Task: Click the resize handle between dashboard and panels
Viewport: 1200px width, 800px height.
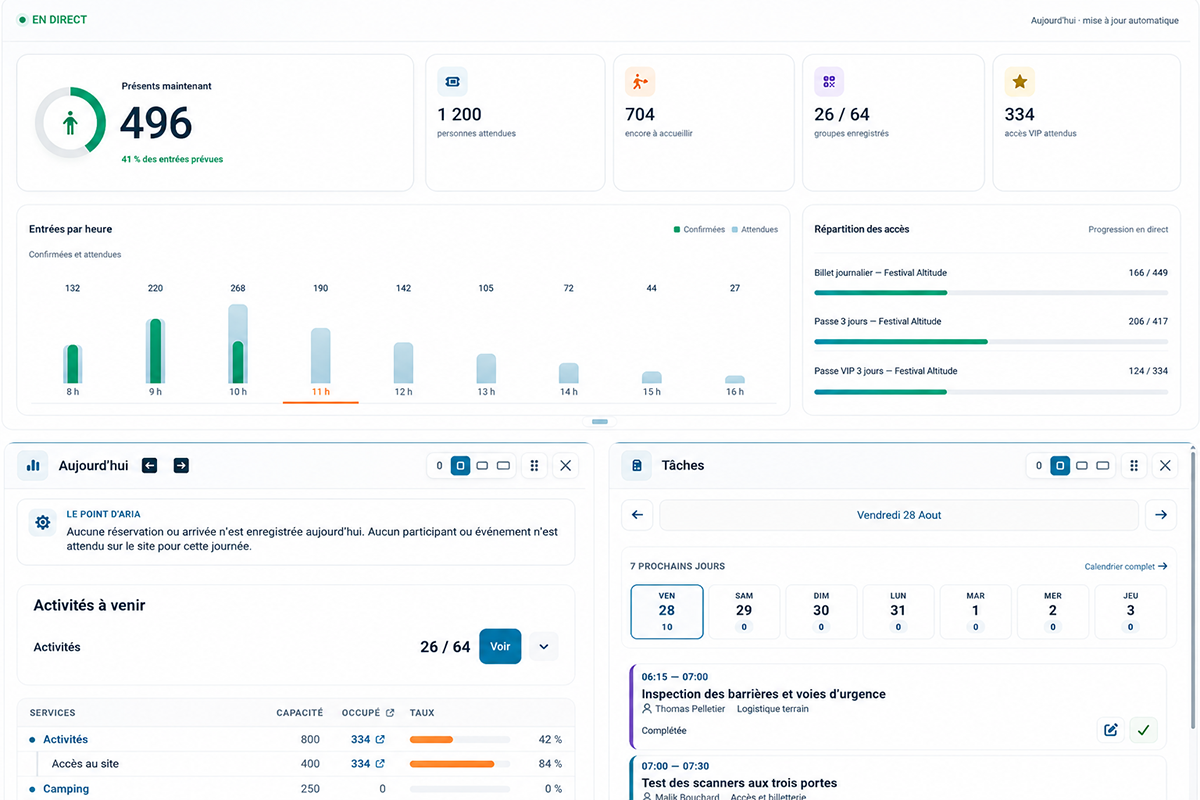Action: (x=600, y=422)
